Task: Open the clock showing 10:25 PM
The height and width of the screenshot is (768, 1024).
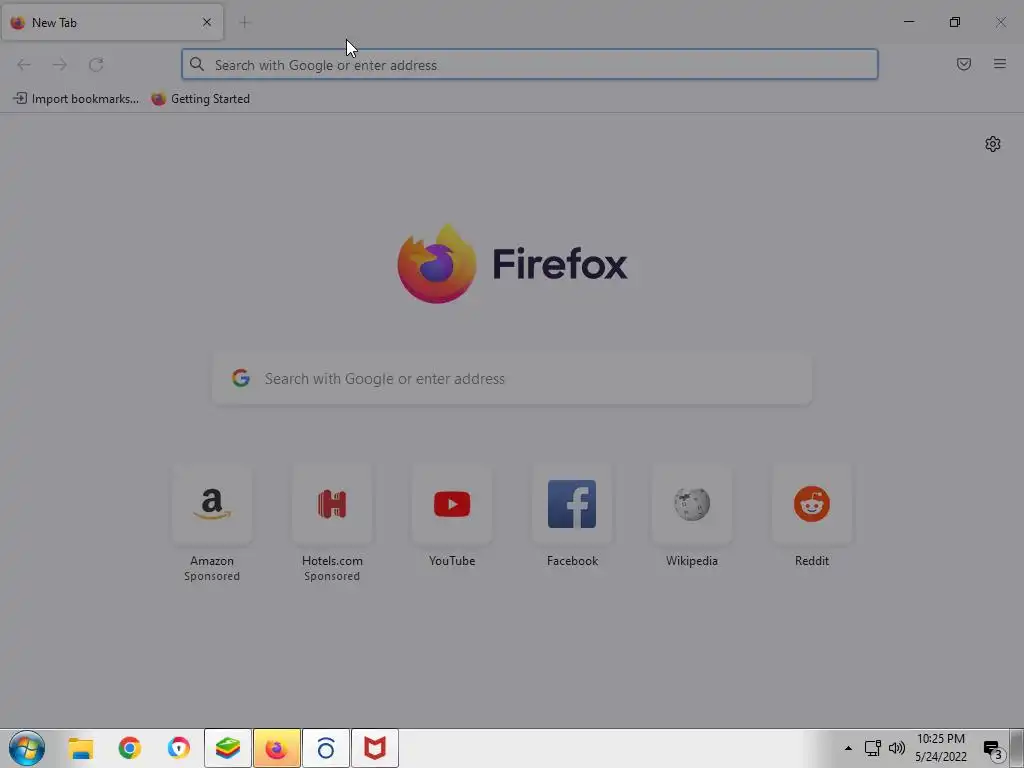Action: click(940, 748)
